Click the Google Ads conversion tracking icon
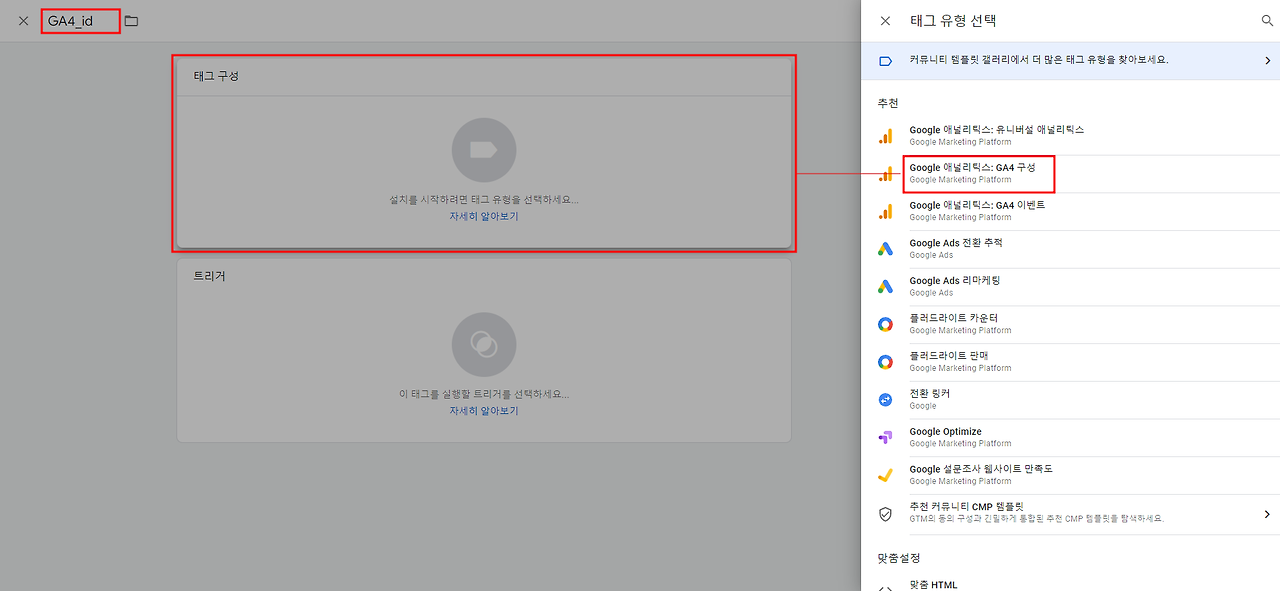Image resolution: width=1280 pixels, height=591 pixels. 885,249
